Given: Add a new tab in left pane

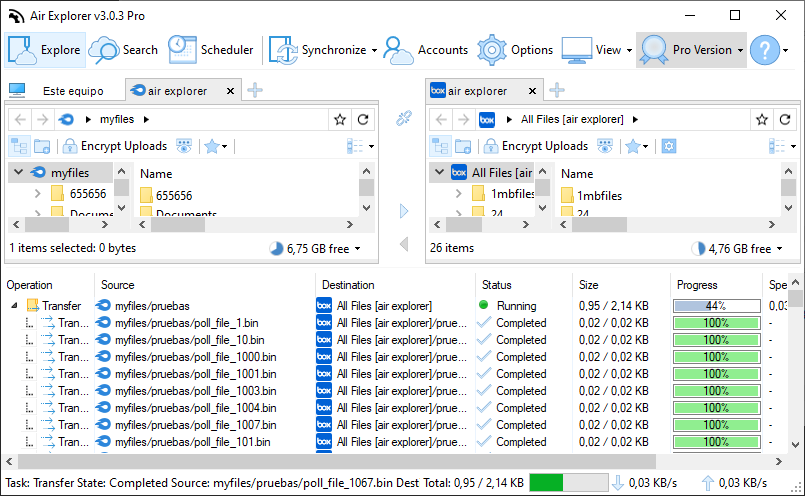Looking at the screenshot, I should click(255, 90).
